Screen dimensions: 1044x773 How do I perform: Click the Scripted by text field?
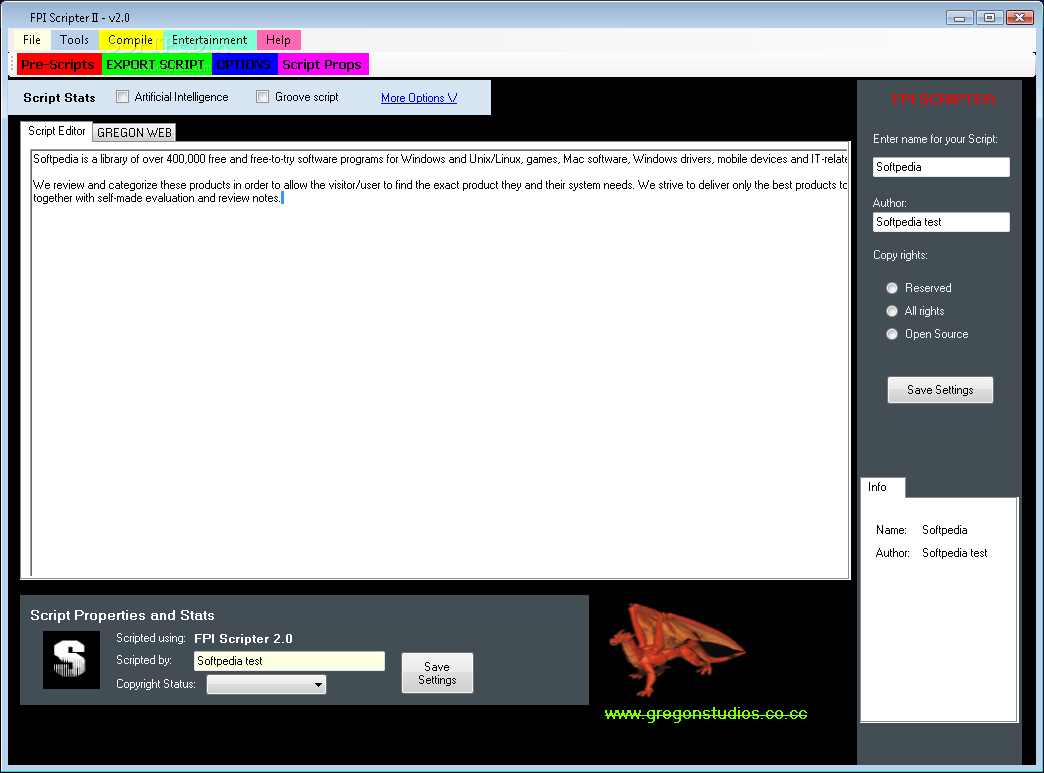(x=290, y=661)
